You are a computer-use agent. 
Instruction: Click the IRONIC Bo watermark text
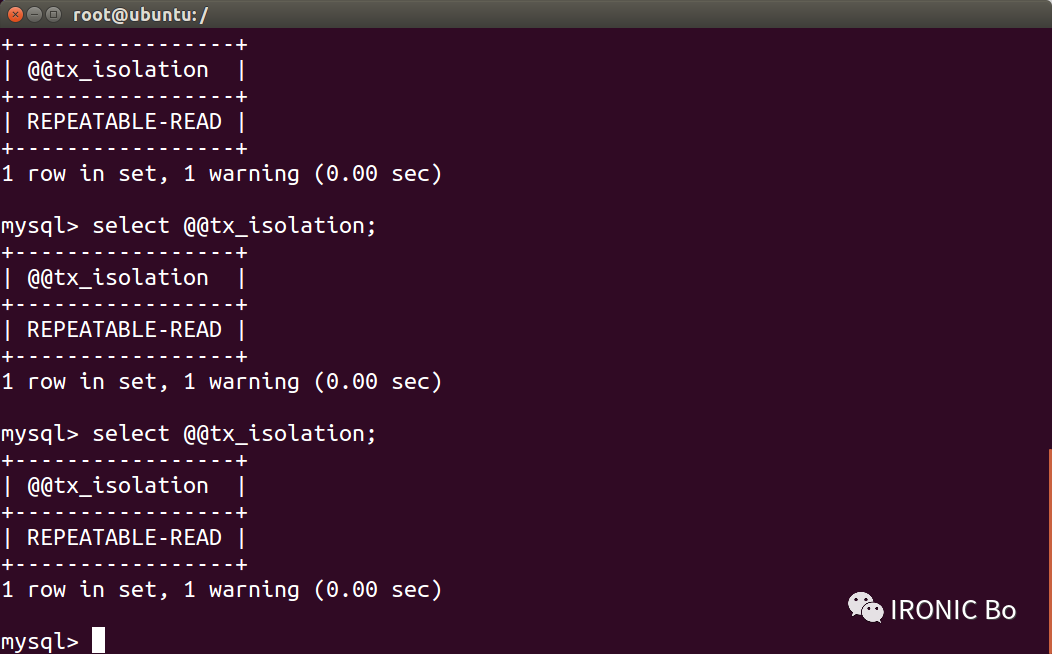(953, 610)
